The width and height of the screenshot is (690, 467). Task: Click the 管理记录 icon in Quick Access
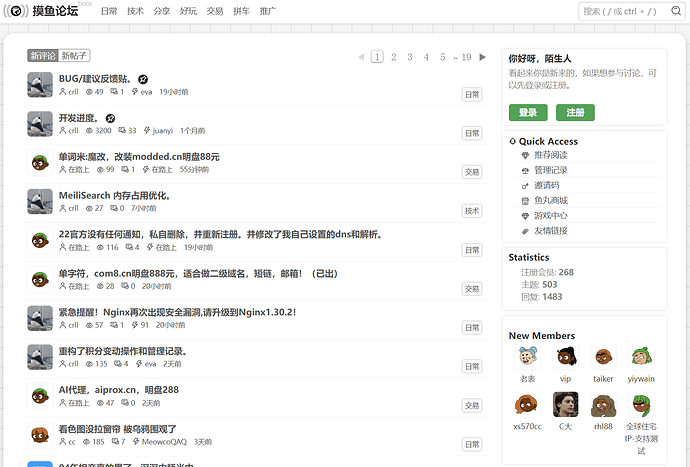coord(525,170)
